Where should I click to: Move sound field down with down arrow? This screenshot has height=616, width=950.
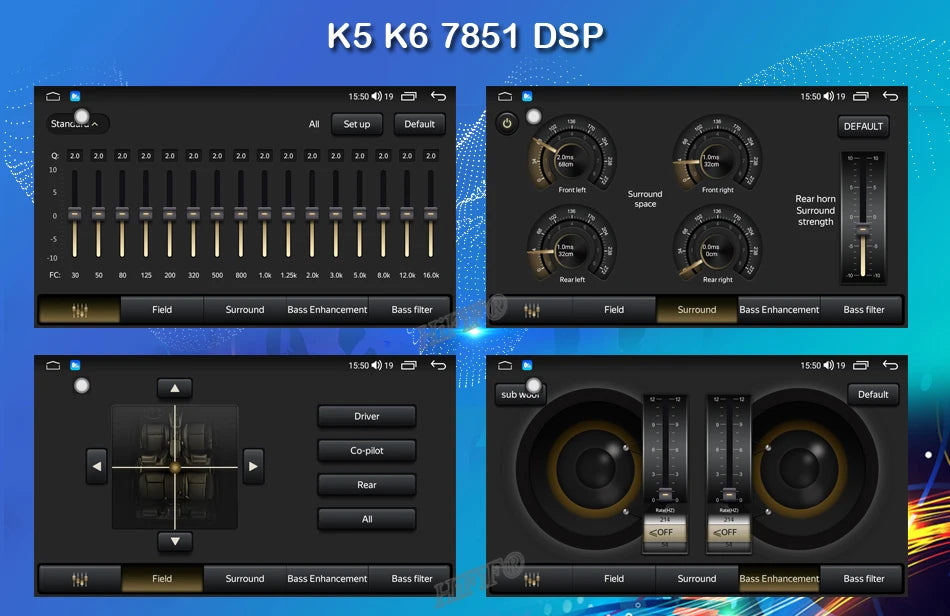[x=174, y=541]
